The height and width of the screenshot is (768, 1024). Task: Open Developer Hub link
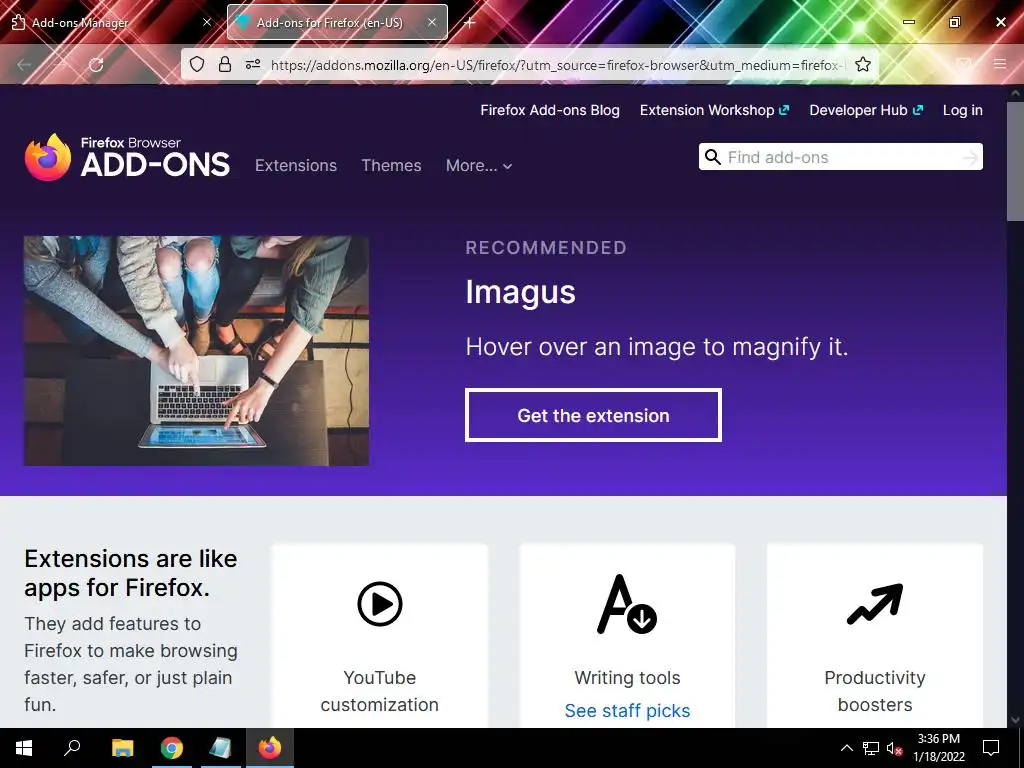(866, 110)
